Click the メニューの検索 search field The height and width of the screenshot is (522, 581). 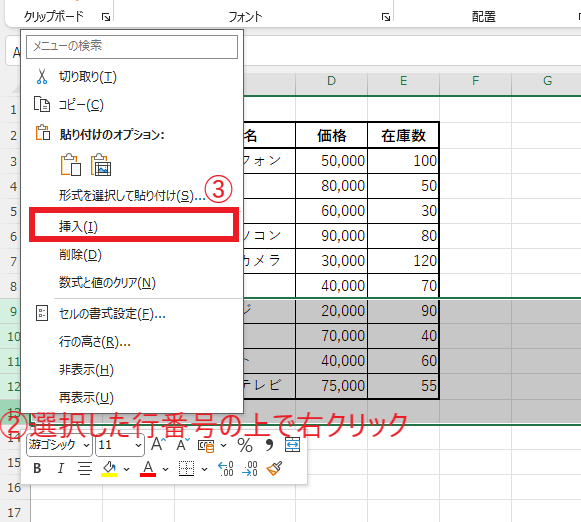132,47
